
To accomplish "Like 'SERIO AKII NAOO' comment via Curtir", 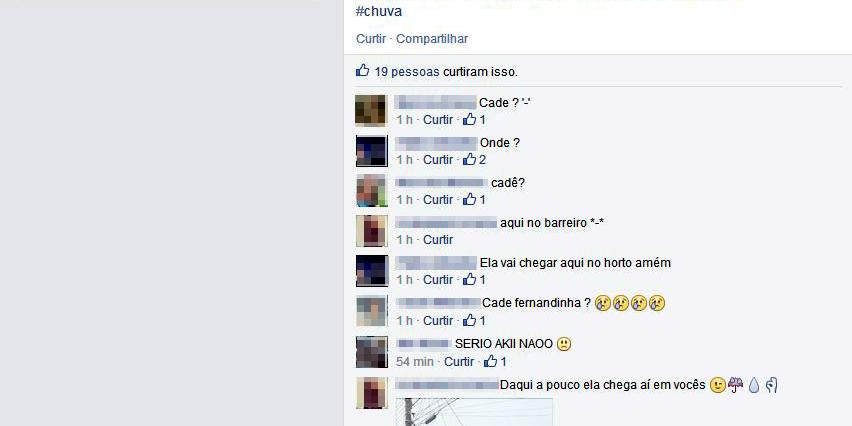I will point(459,361).
